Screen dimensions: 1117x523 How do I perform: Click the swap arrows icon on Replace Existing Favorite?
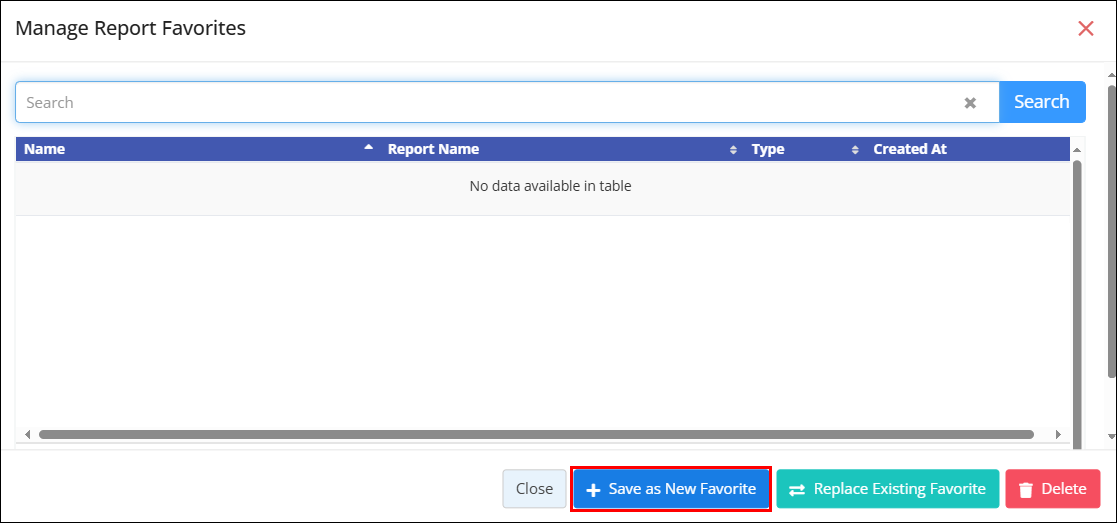click(796, 490)
